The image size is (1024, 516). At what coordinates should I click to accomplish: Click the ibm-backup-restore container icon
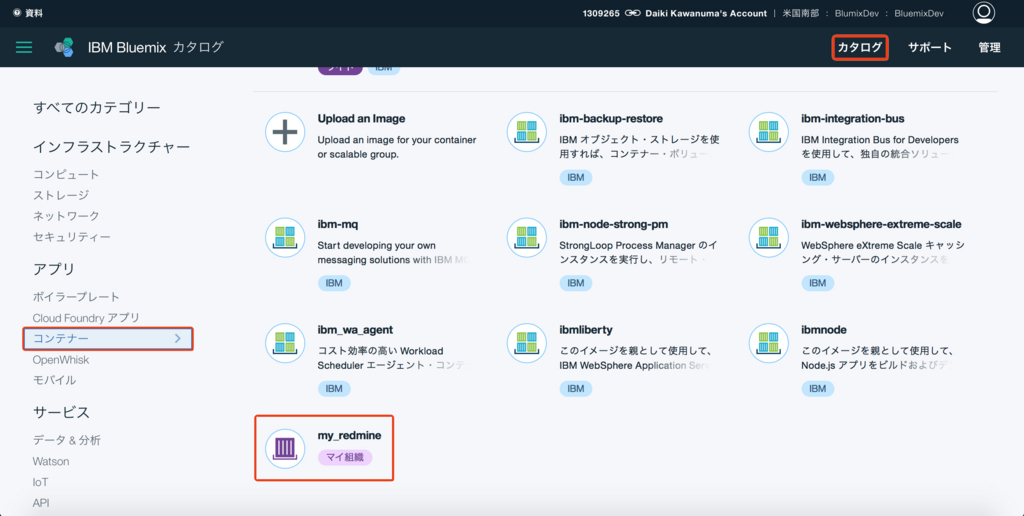pyautogui.click(x=526, y=132)
